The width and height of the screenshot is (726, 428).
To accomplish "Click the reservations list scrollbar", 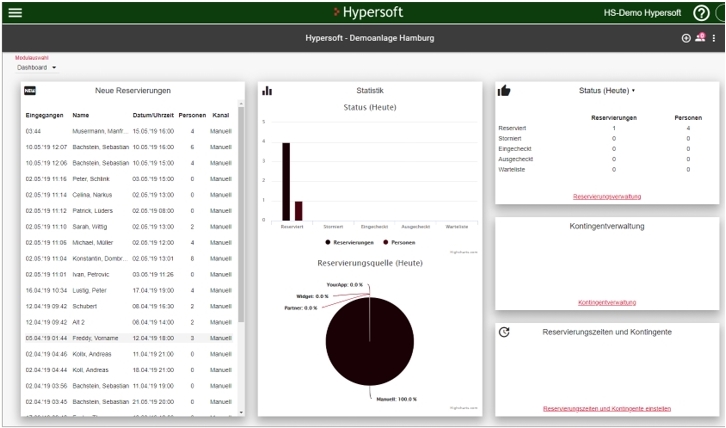I will (241, 215).
